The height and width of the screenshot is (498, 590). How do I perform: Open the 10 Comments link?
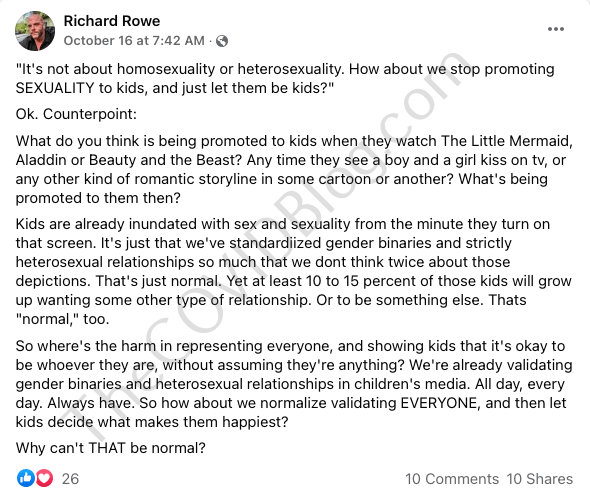coord(452,479)
